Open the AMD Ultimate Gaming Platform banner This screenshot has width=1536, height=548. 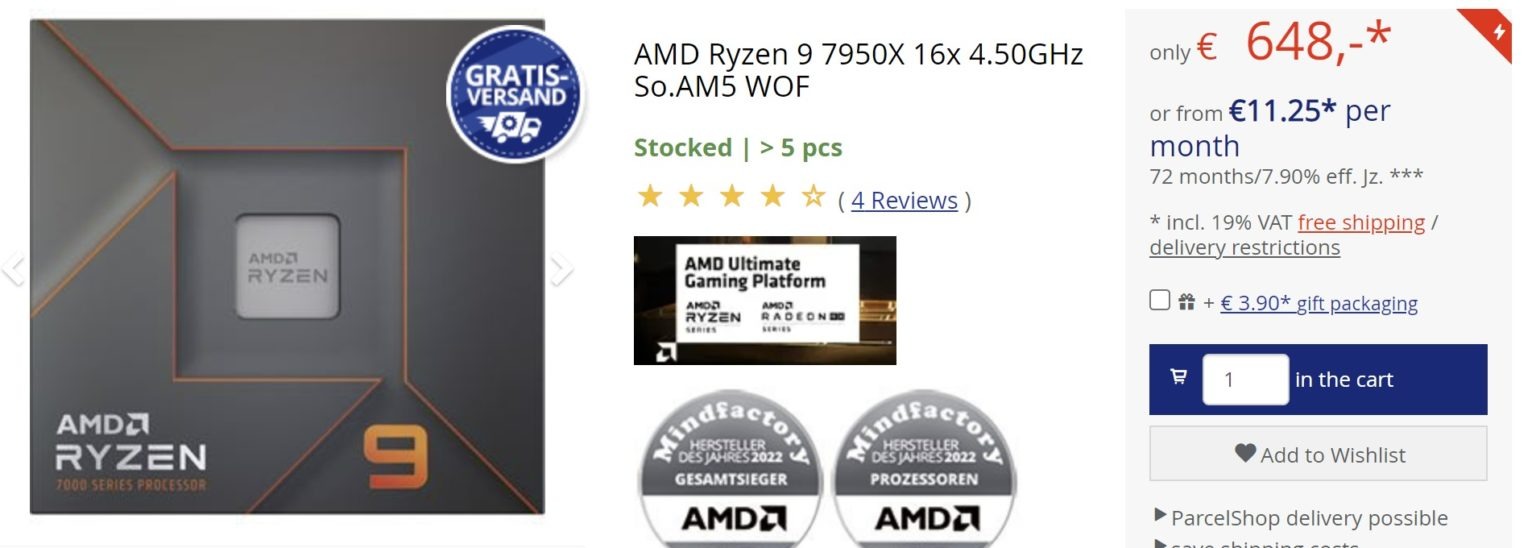[x=765, y=300]
